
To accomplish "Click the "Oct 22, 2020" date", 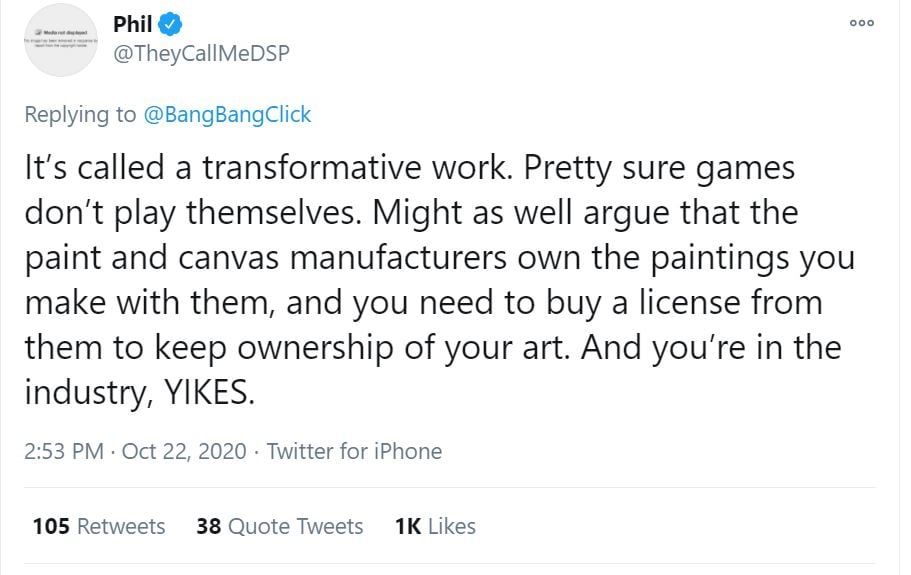I will 184,451.
